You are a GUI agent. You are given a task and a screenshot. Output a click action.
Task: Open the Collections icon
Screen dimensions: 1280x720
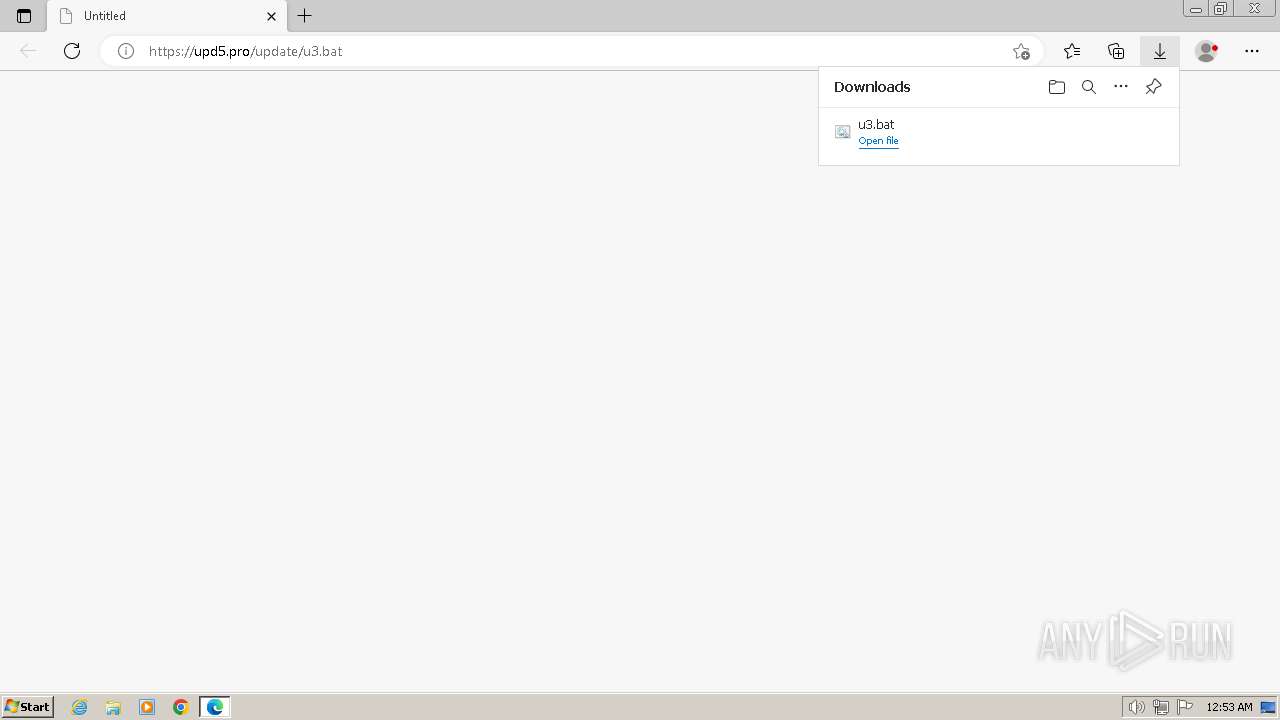pos(1116,51)
